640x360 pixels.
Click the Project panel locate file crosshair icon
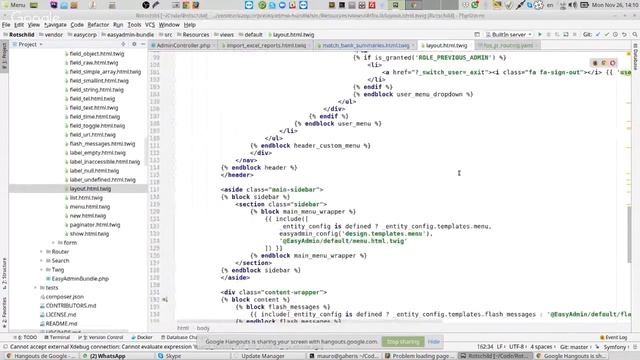click(123, 44)
